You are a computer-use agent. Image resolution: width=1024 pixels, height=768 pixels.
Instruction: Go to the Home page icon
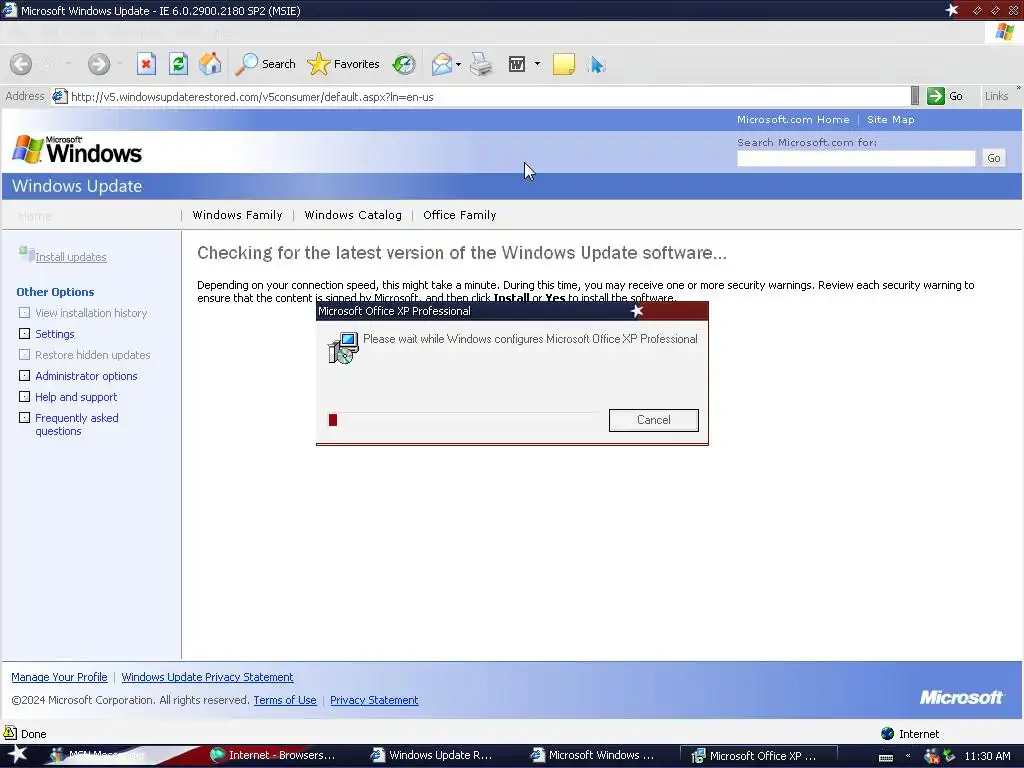210,64
